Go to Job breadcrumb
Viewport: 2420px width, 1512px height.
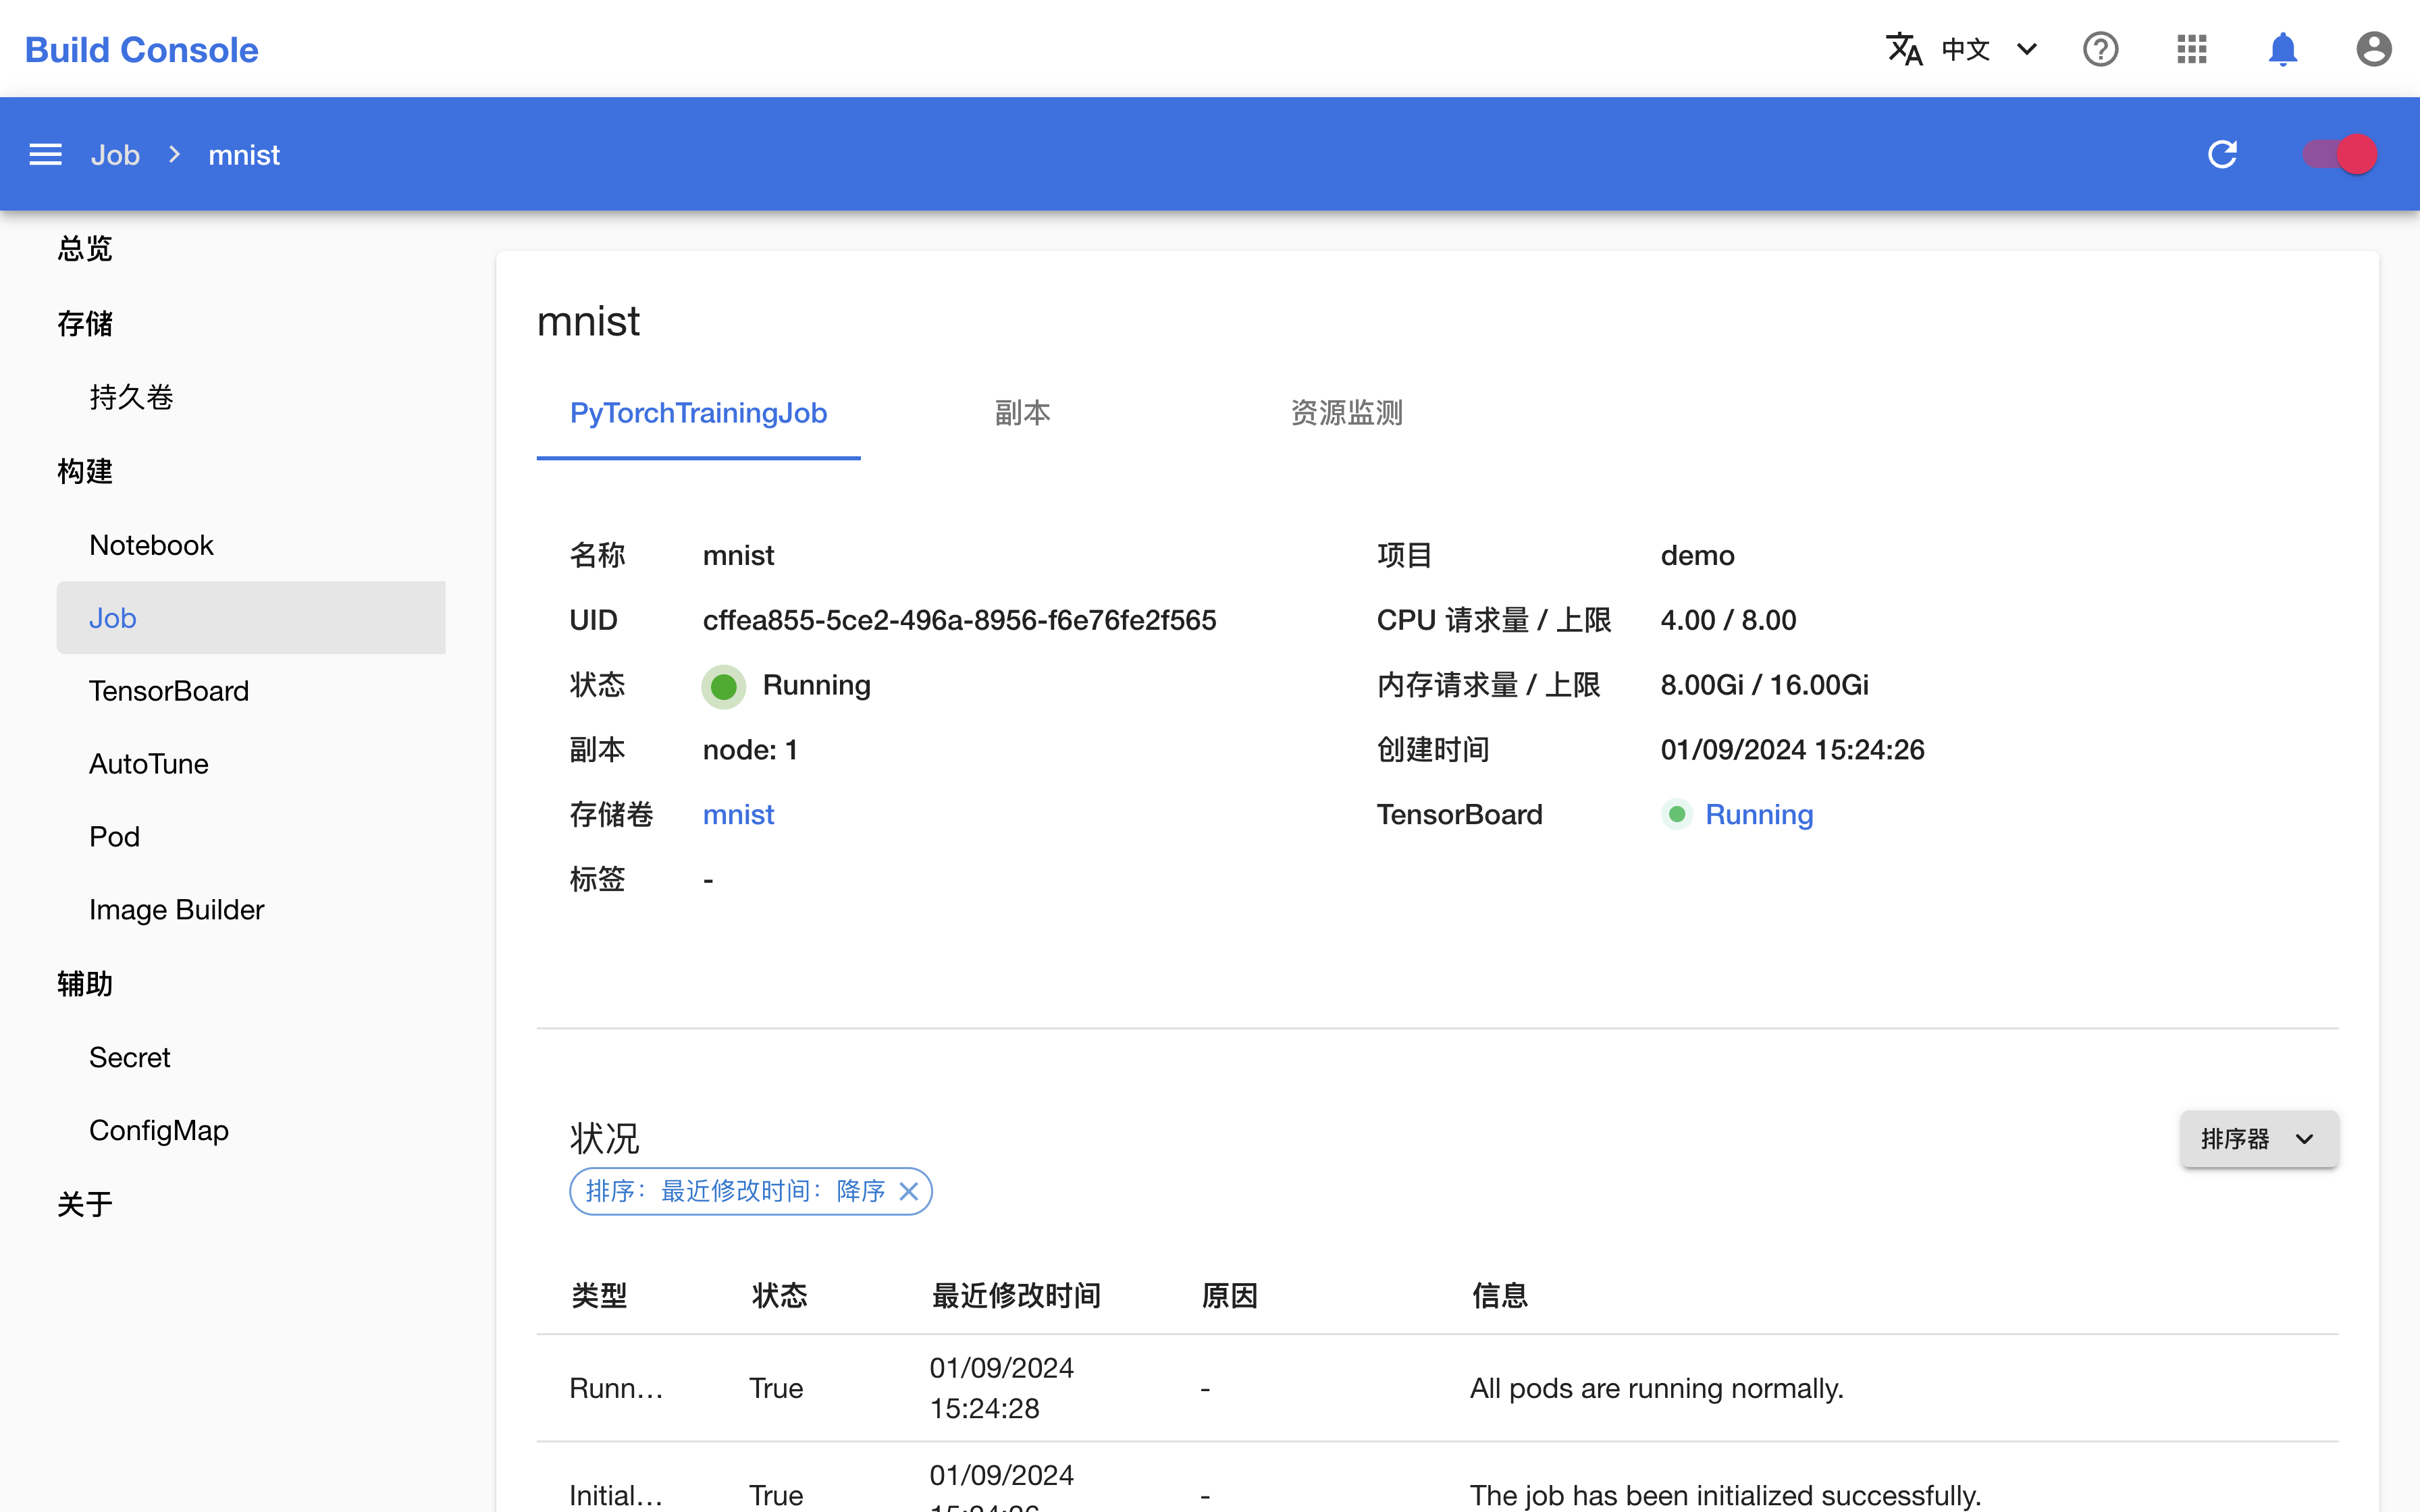[x=115, y=155]
